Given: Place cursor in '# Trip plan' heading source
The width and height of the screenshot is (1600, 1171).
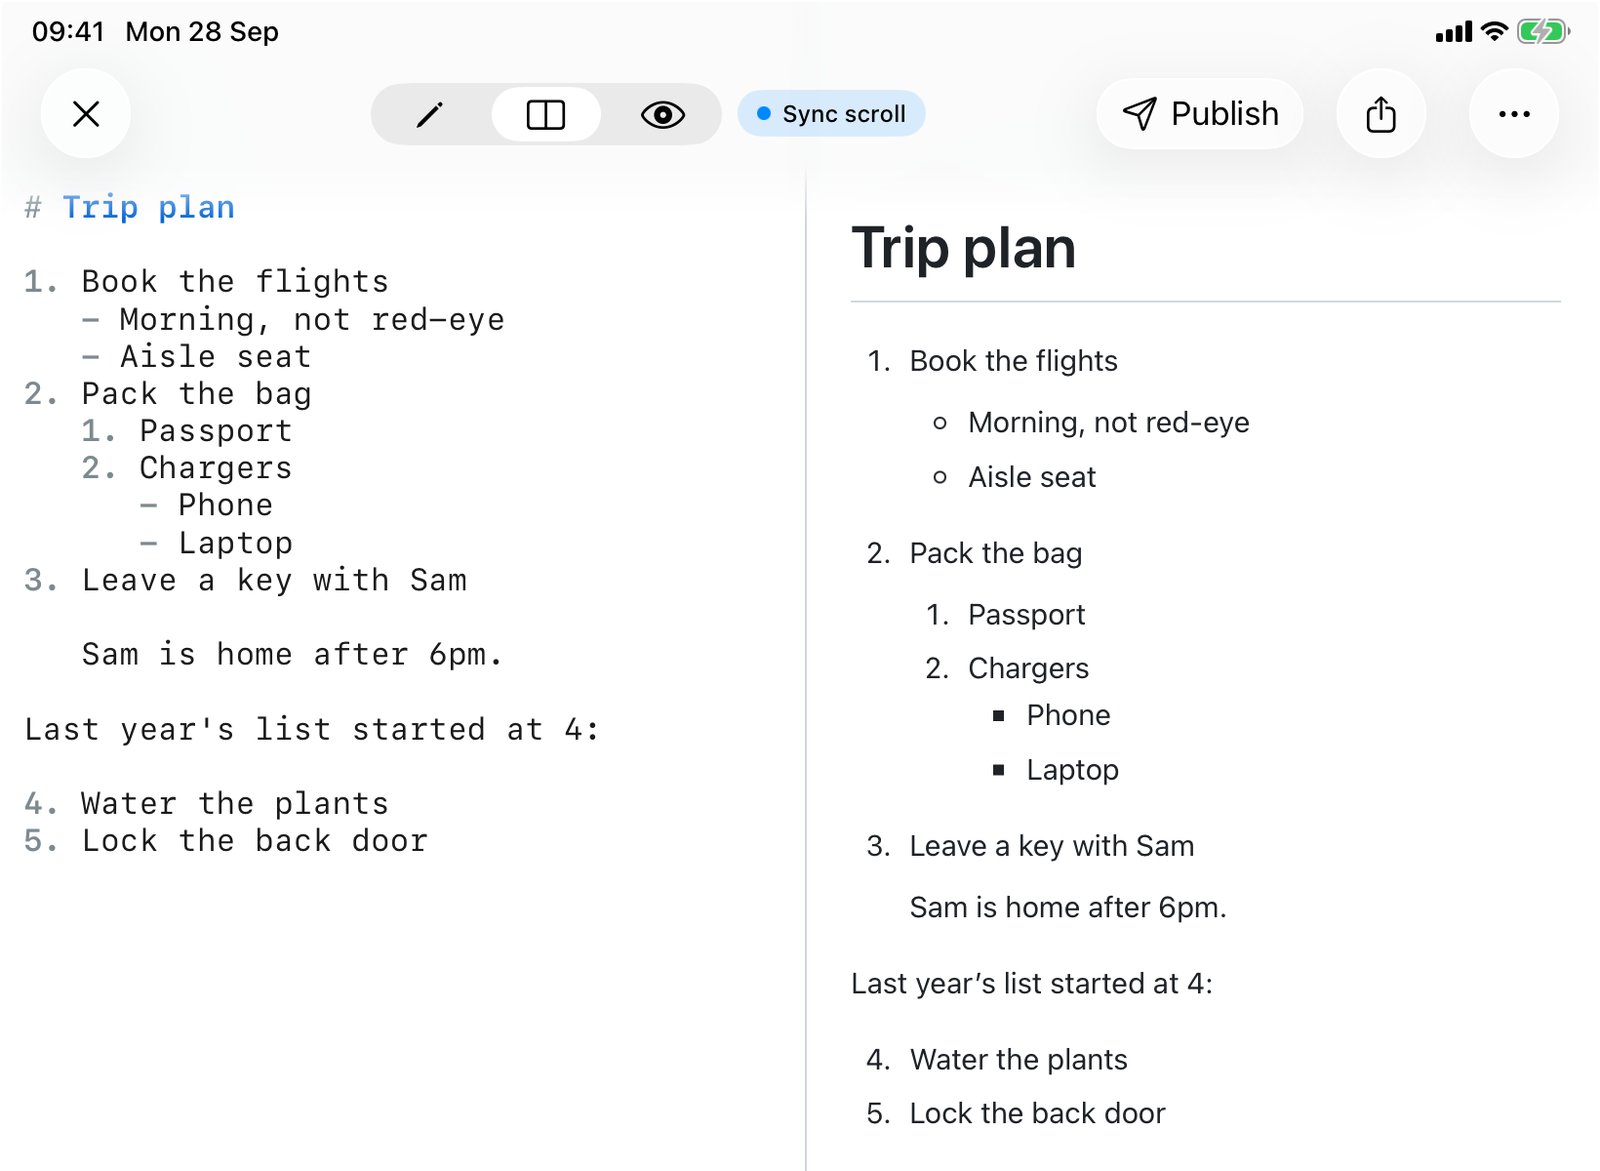Looking at the screenshot, I should (x=130, y=207).
